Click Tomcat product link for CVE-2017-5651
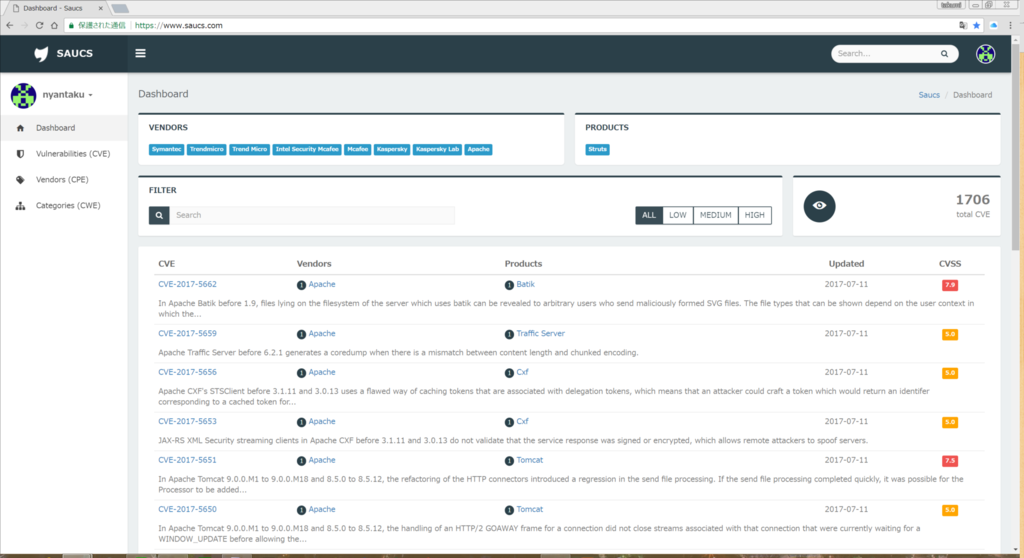 tap(530, 460)
